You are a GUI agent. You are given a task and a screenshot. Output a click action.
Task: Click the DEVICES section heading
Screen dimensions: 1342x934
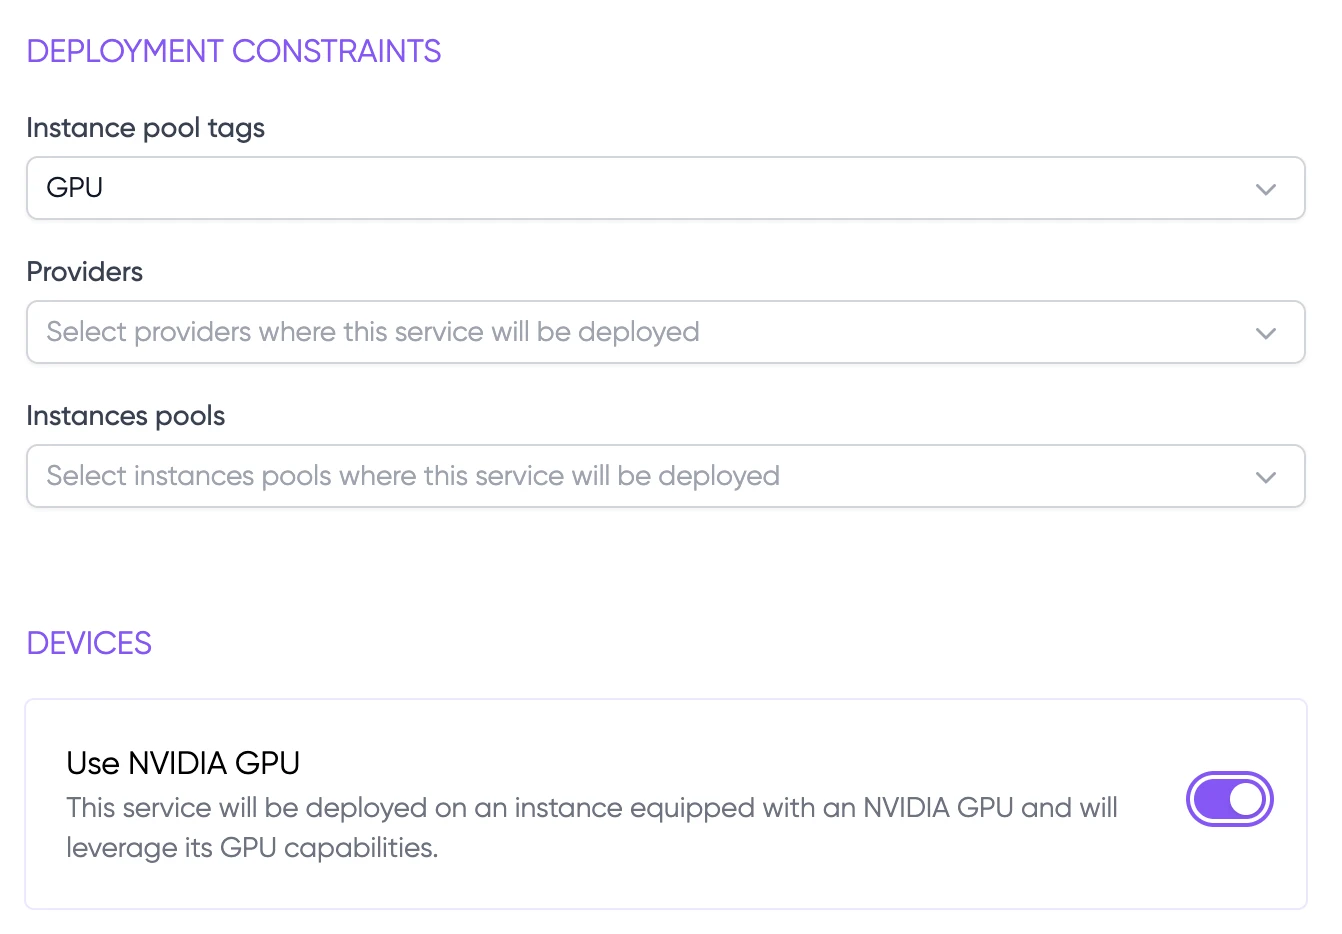pyautogui.click(x=89, y=643)
